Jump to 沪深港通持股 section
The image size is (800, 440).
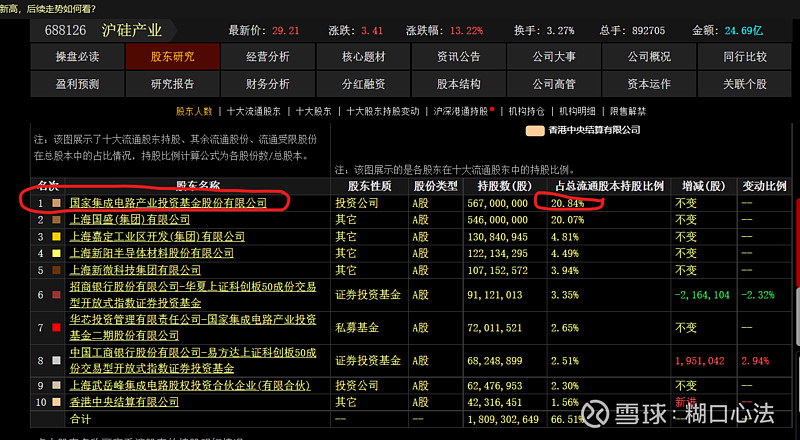(461, 111)
